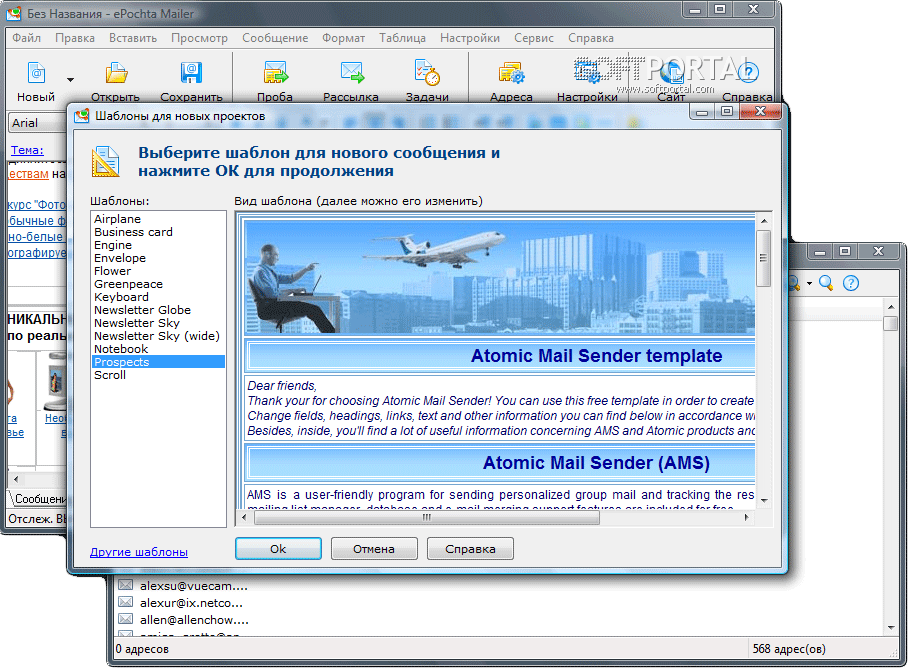The height and width of the screenshot is (668, 908).
Task: Click the Проба (Test send) toolbar icon
Action: 275,73
